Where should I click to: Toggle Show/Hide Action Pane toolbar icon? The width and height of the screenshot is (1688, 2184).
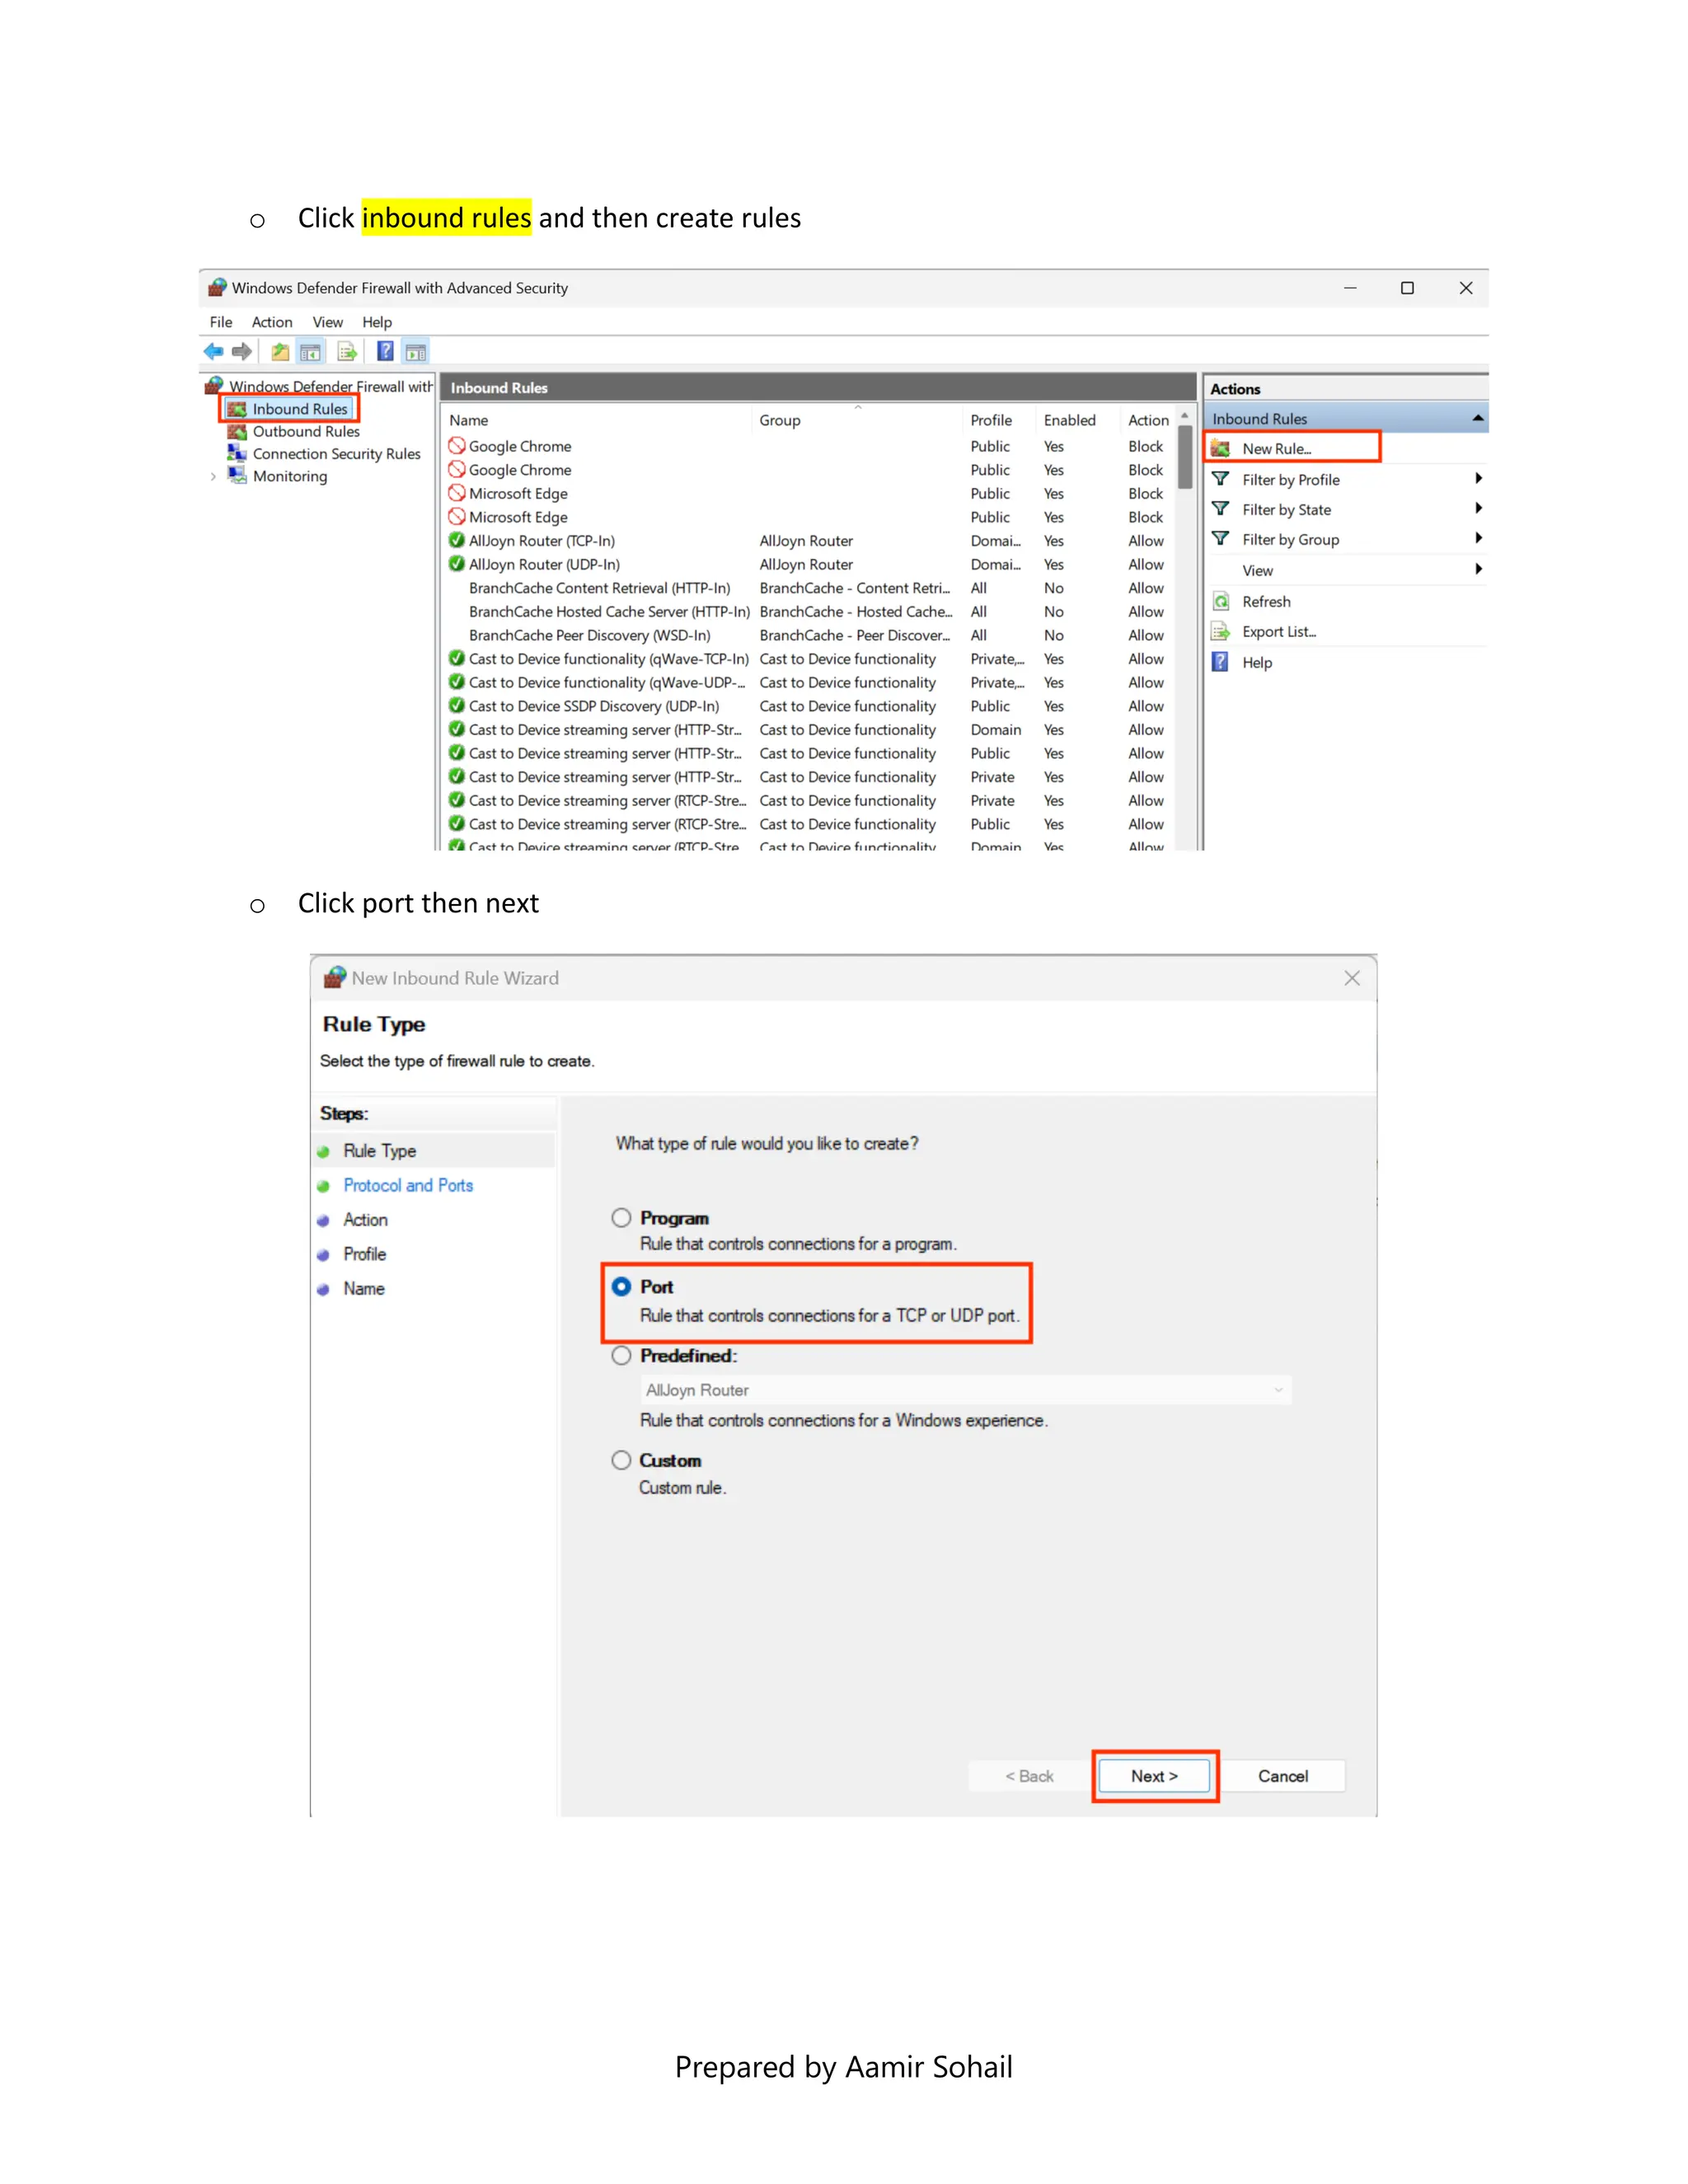(416, 351)
